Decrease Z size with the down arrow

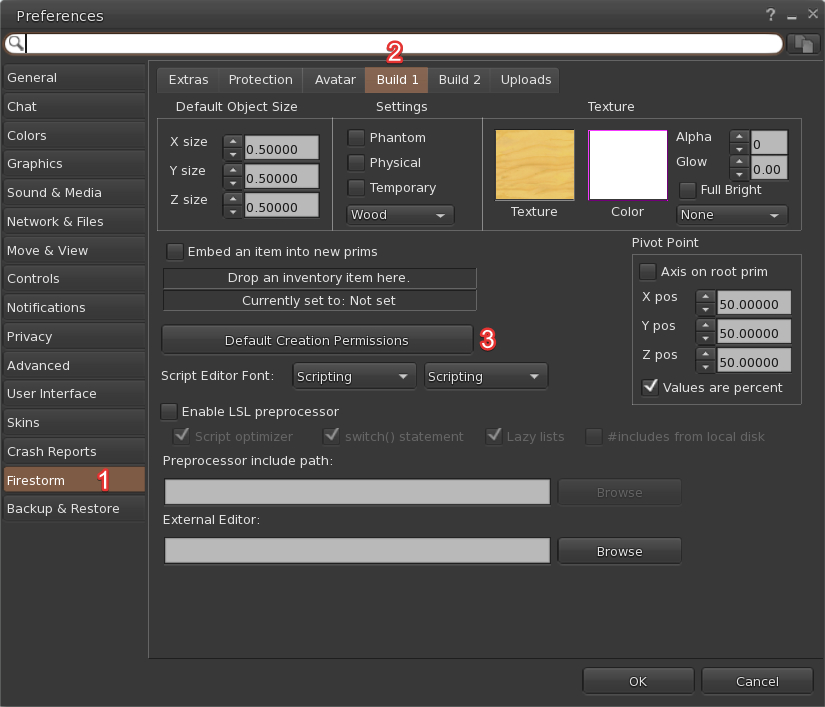click(232, 211)
